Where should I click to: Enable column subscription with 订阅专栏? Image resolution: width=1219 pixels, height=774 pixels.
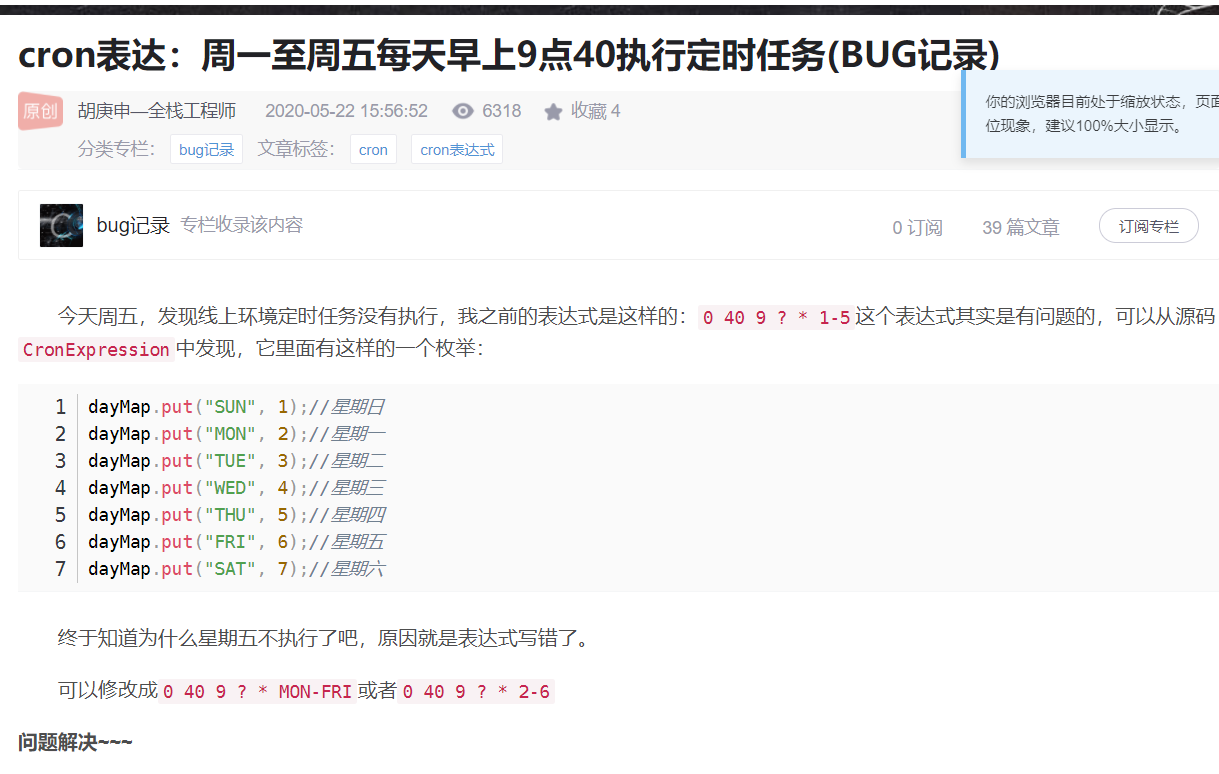pyautogui.click(x=1148, y=225)
